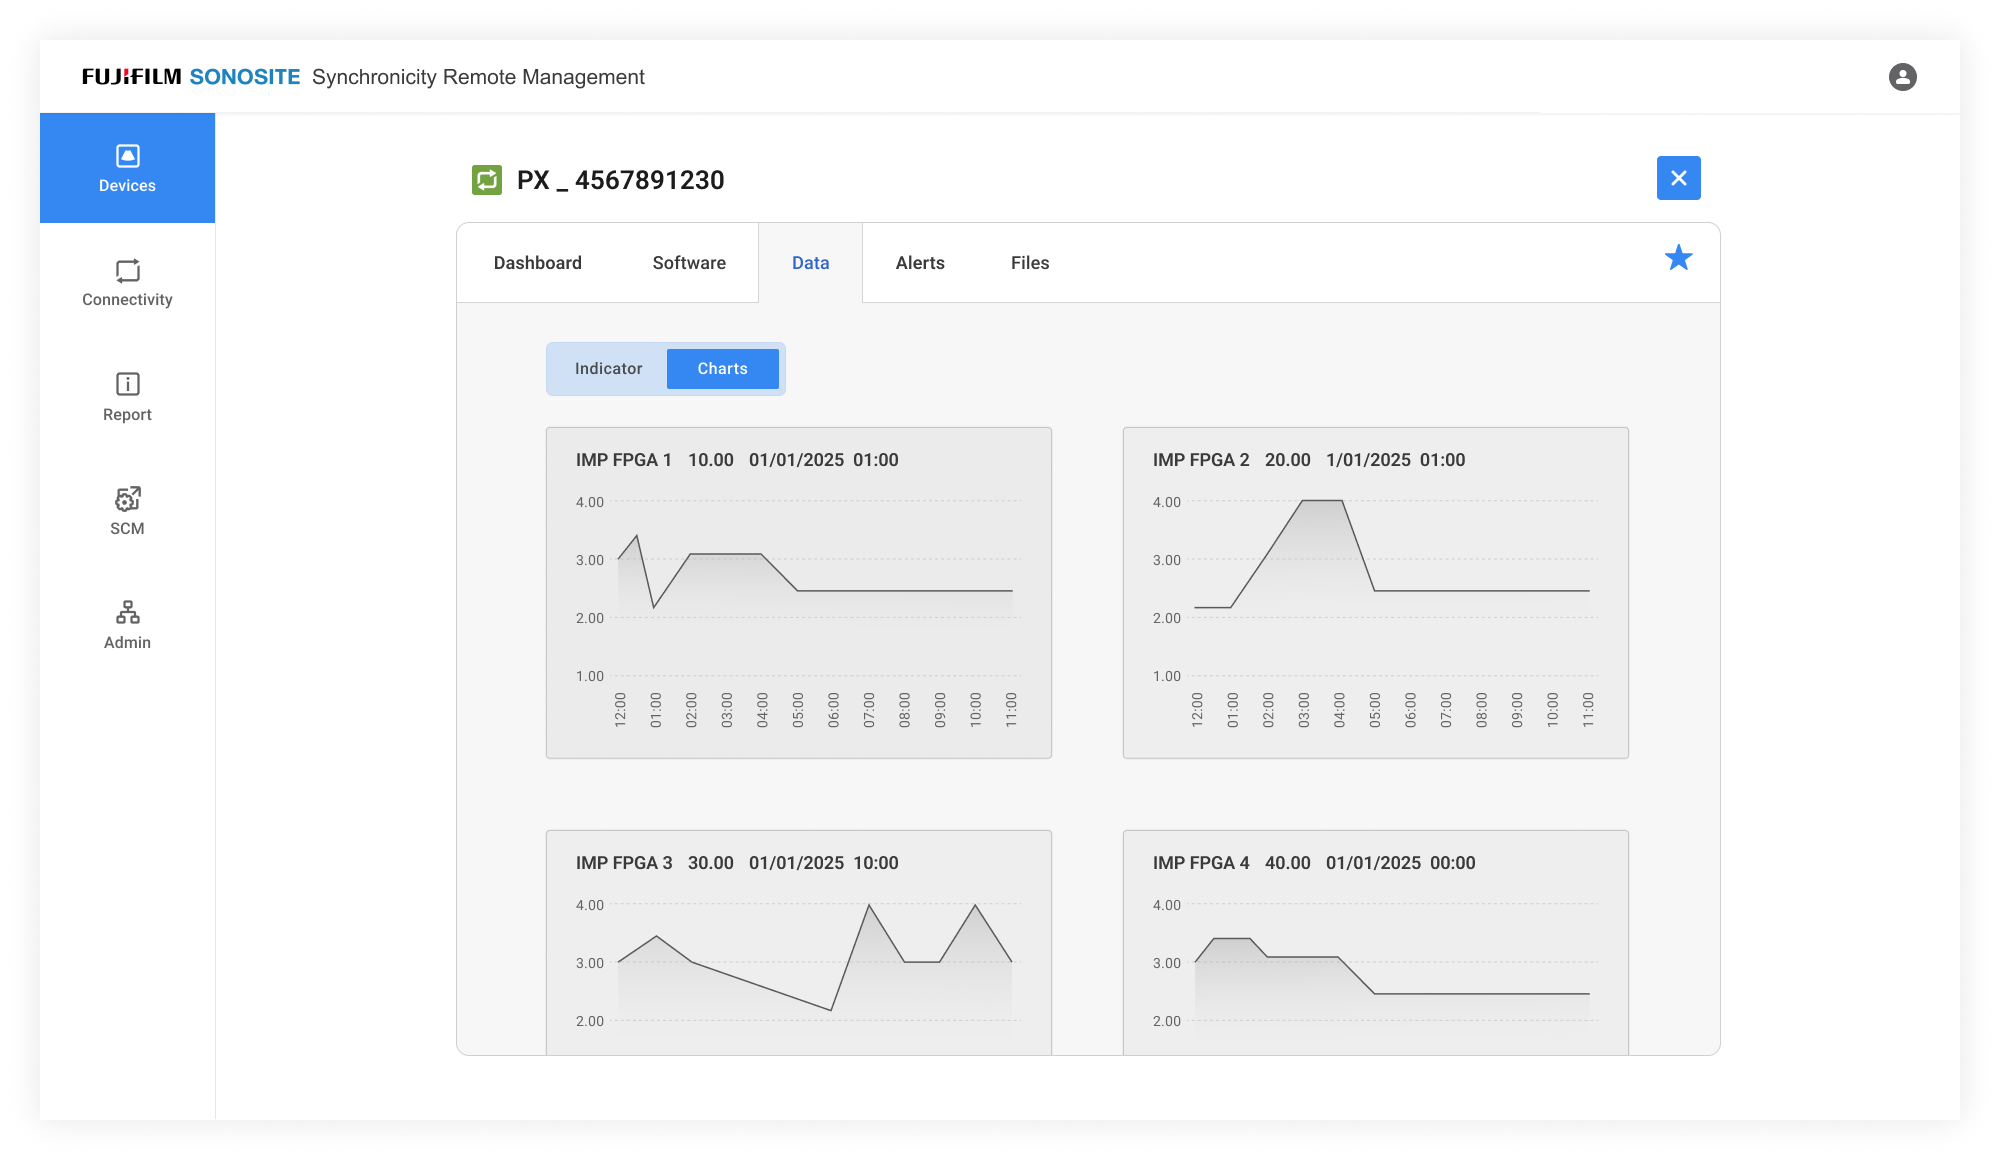Open the Software tab
The height and width of the screenshot is (1160, 2000).
[x=689, y=263]
